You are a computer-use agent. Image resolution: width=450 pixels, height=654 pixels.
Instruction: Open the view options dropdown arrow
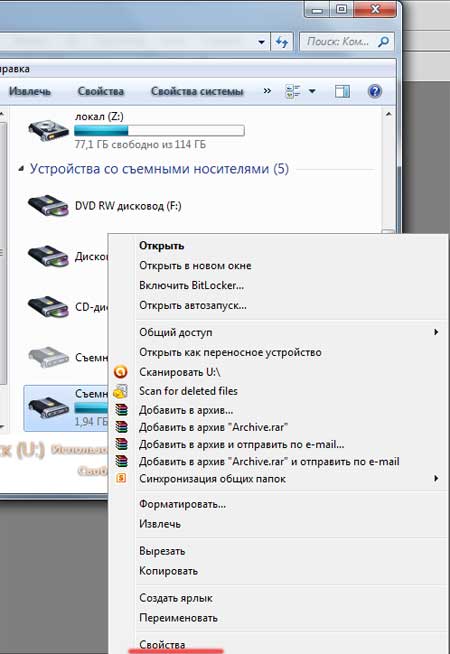point(312,91)
